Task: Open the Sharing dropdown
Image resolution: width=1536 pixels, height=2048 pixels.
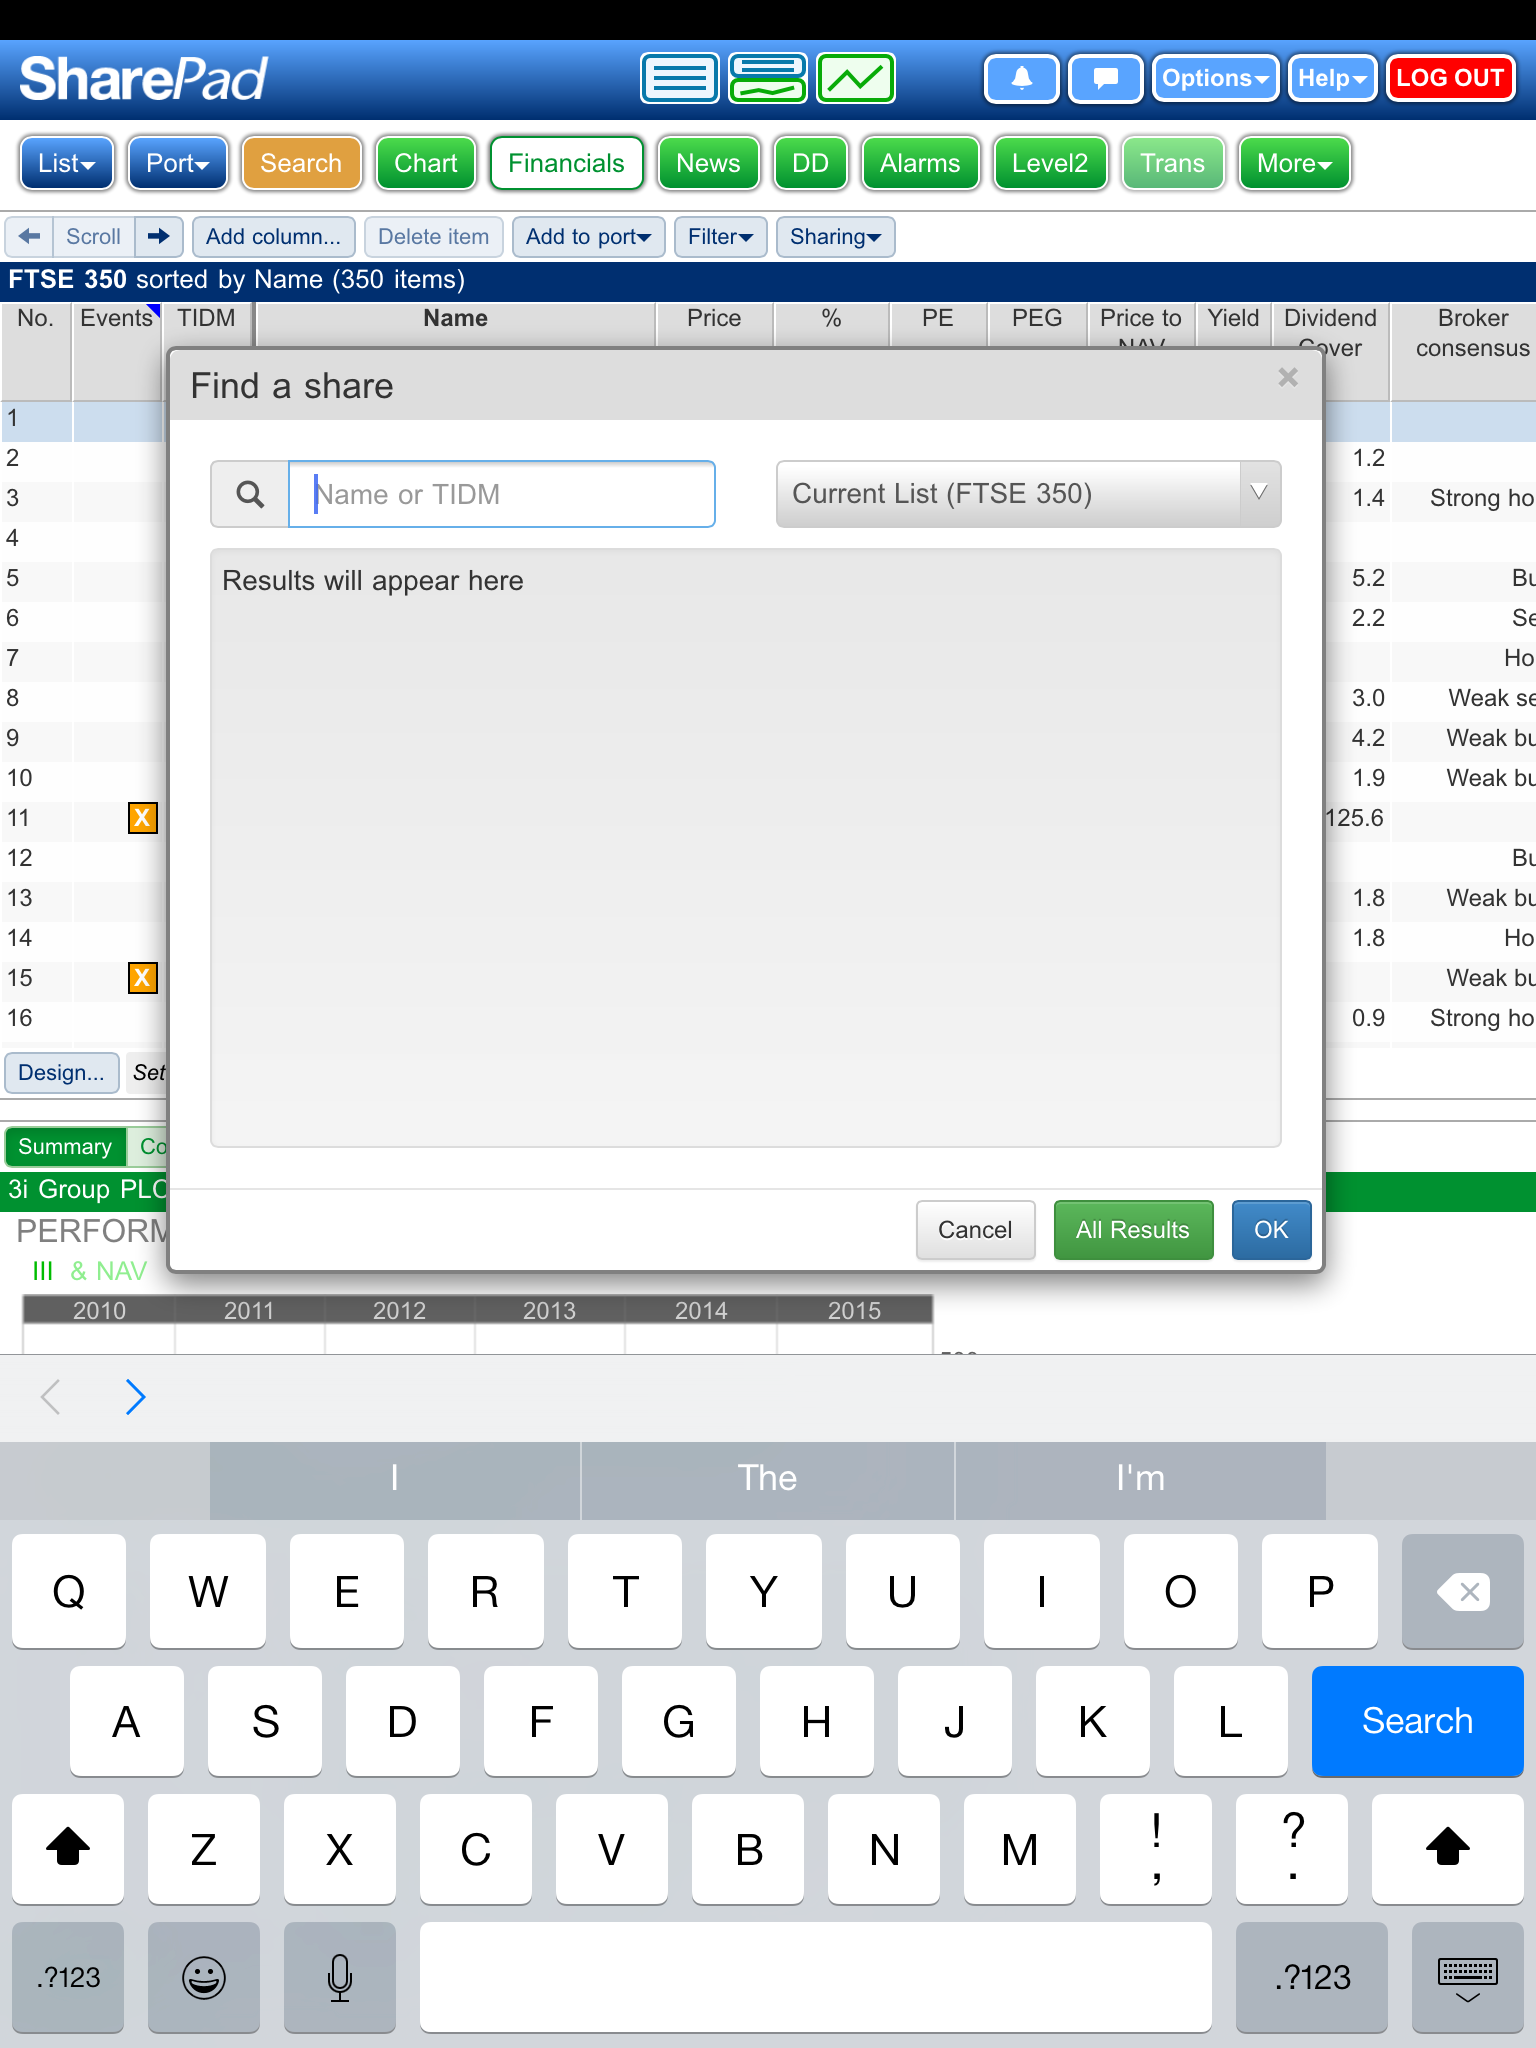Action: pyautogui.click(x=835, y=237)
